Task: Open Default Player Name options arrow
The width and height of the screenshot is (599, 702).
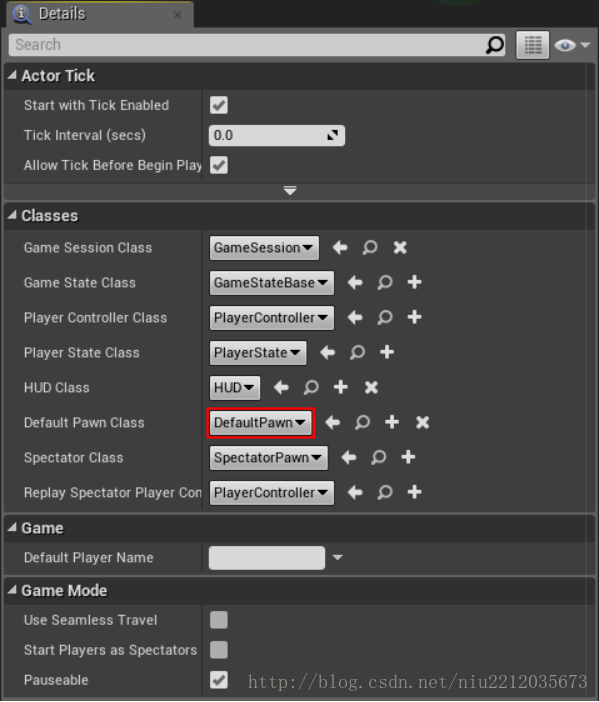Action: tap(338, 557)
